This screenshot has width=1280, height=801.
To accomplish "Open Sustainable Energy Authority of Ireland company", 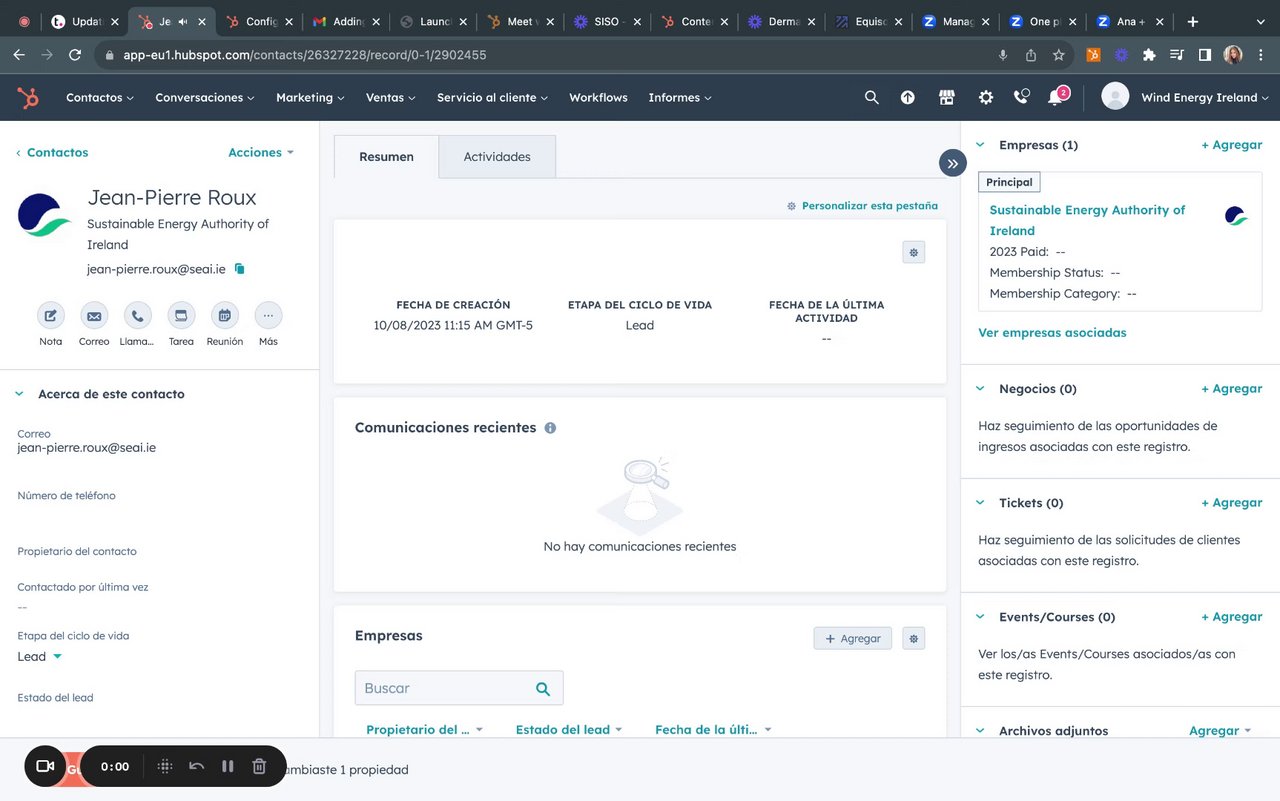I will pos(1087,220).
